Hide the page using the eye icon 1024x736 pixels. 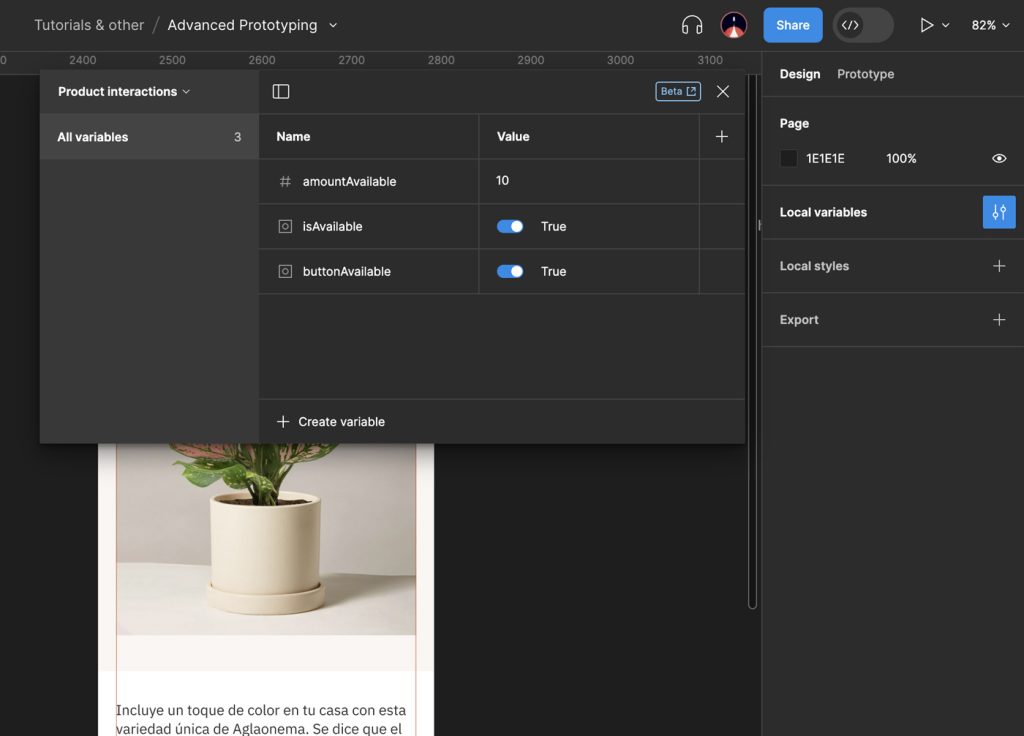(998, 158)
